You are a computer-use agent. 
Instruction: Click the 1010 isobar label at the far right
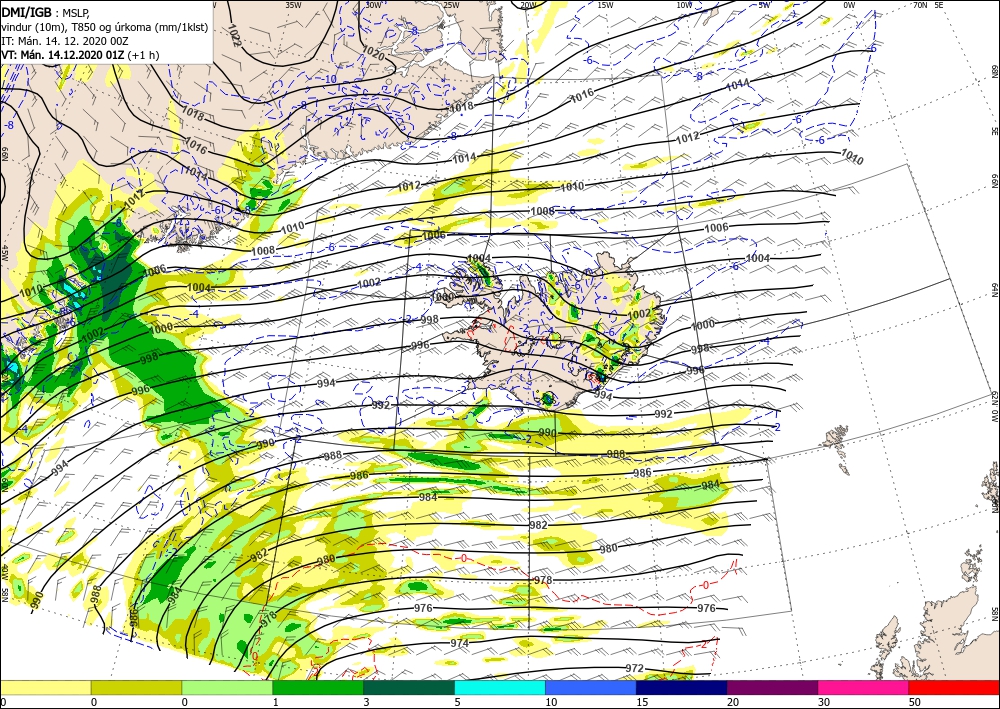click(852, 157)
